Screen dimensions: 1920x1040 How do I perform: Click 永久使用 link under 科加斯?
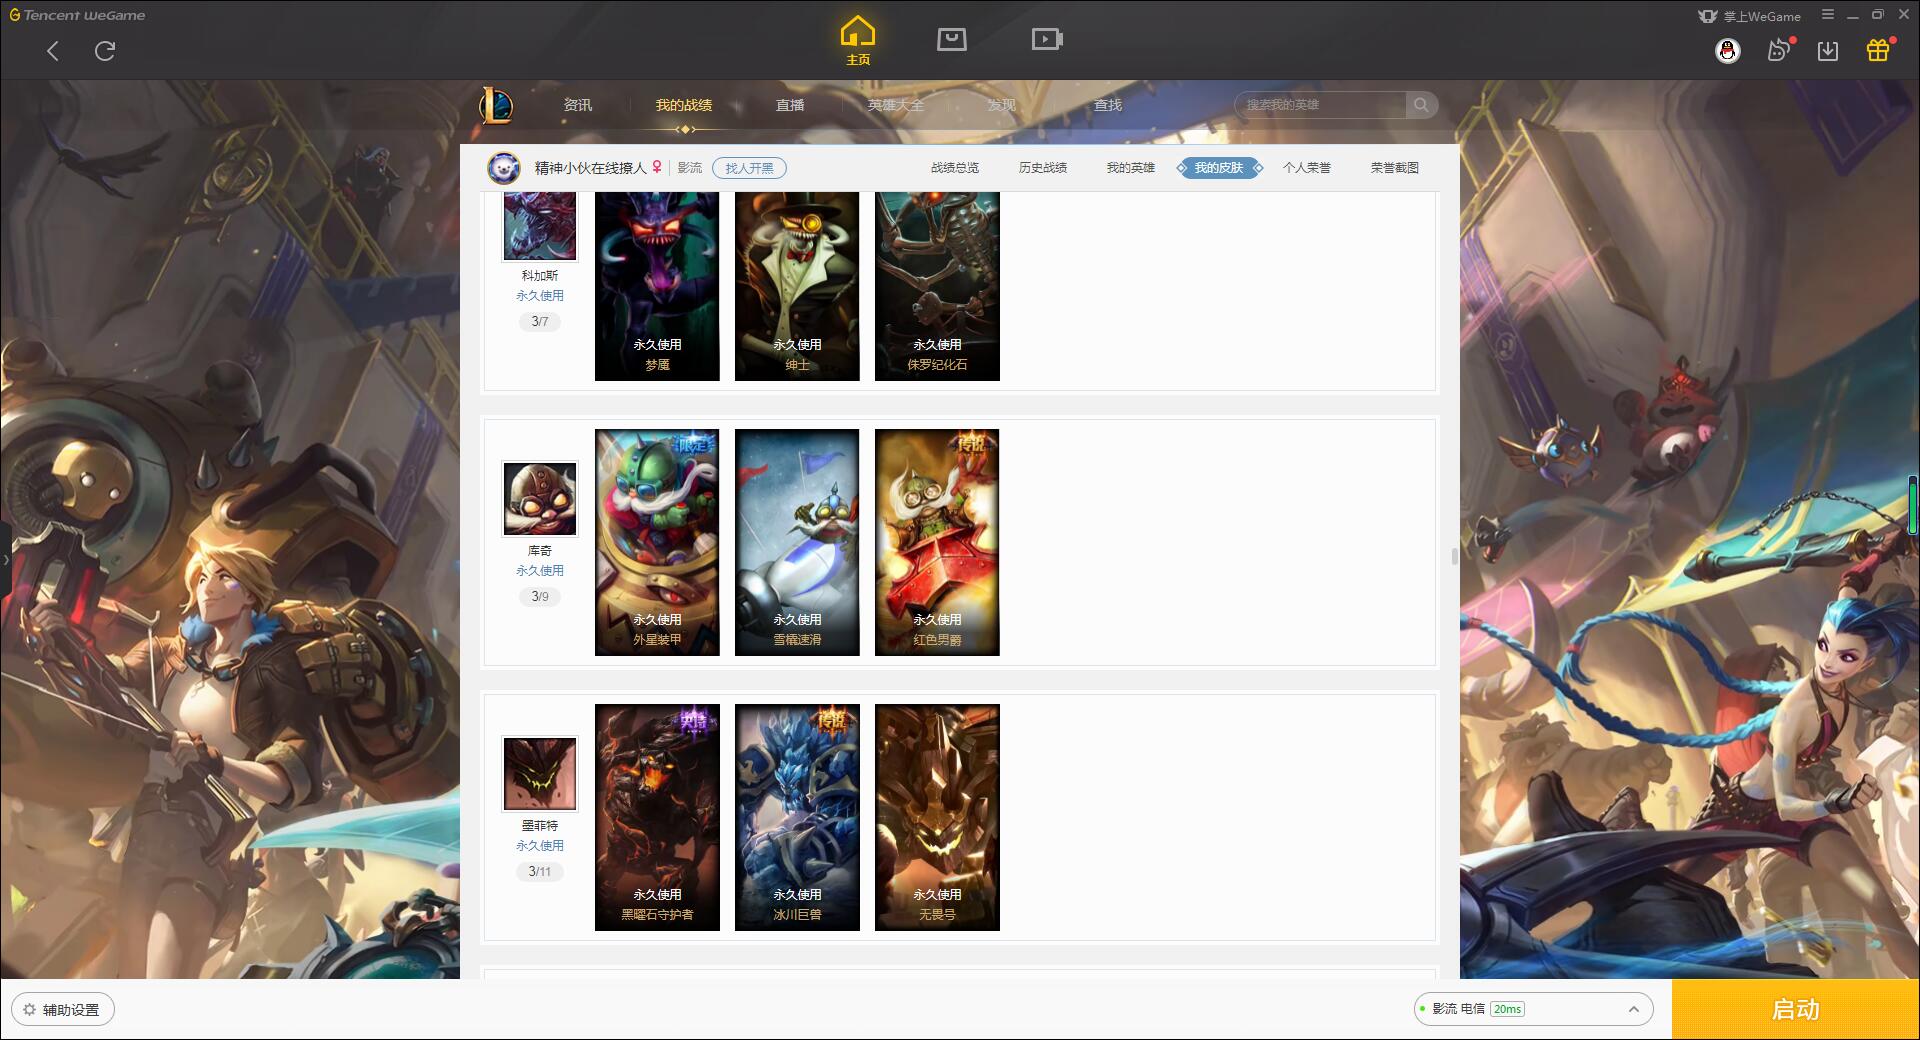pos(540,296)
